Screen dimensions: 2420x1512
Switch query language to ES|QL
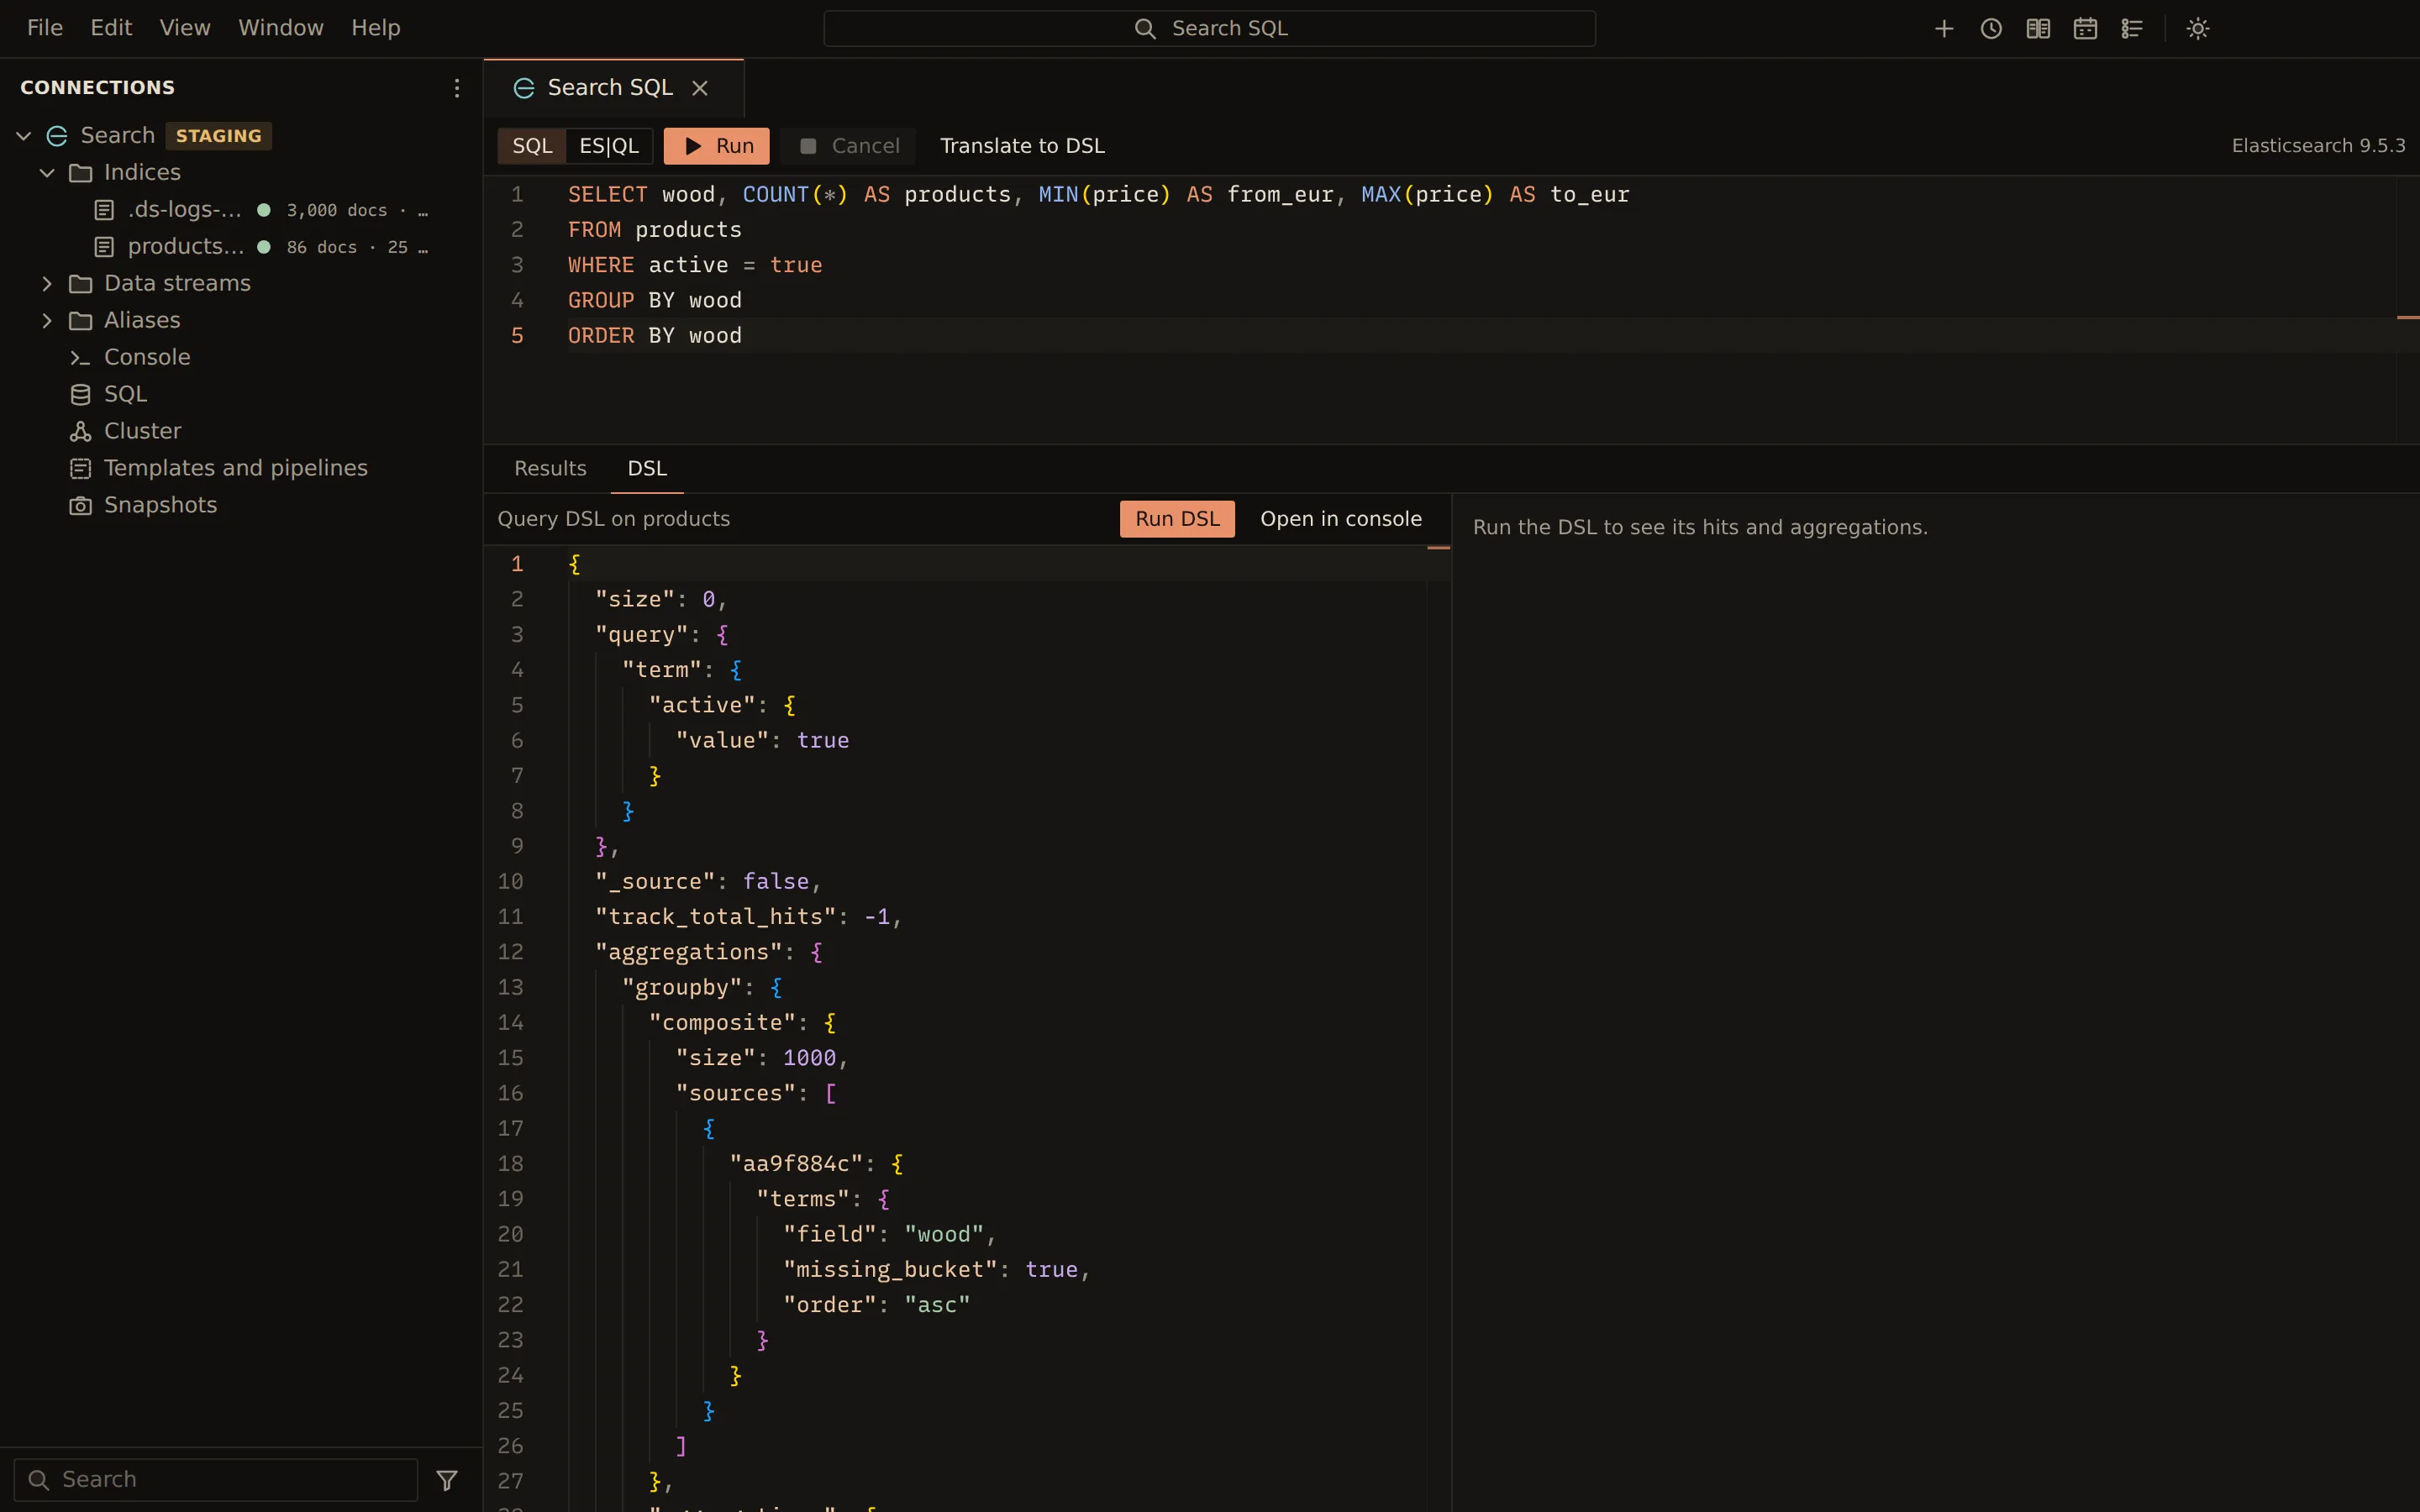tap(609, 146)
